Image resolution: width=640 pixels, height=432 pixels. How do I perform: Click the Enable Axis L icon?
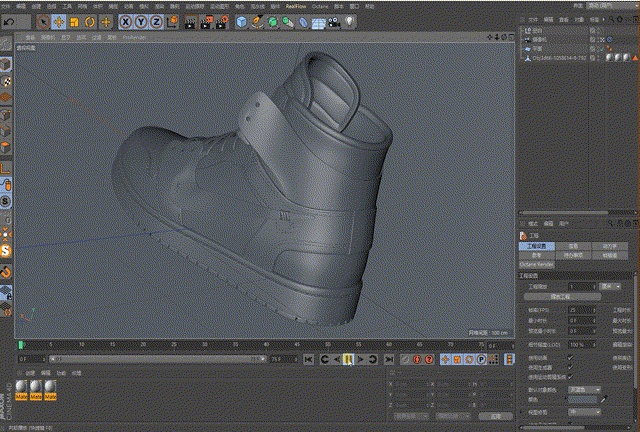click(x=5, y=167)
